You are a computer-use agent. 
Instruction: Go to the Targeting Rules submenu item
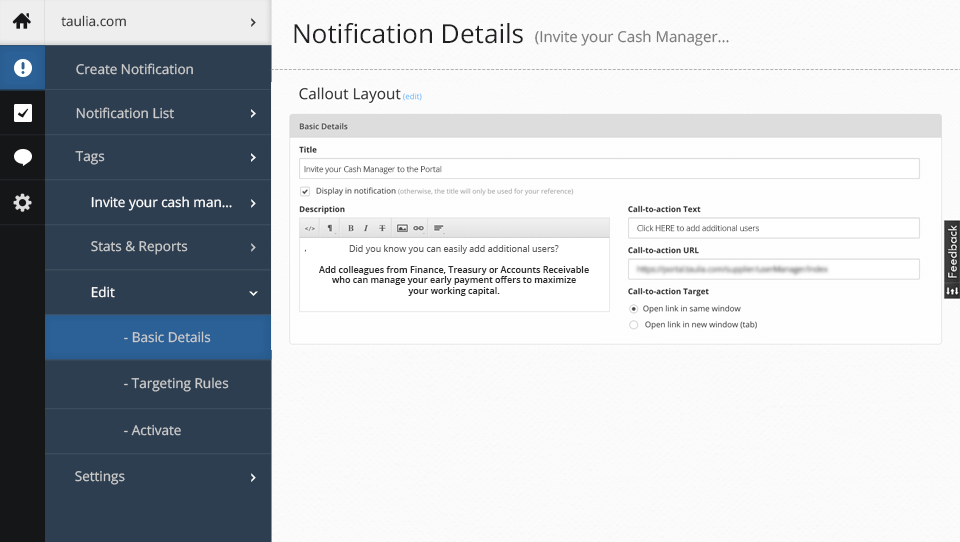coord(158,383)
